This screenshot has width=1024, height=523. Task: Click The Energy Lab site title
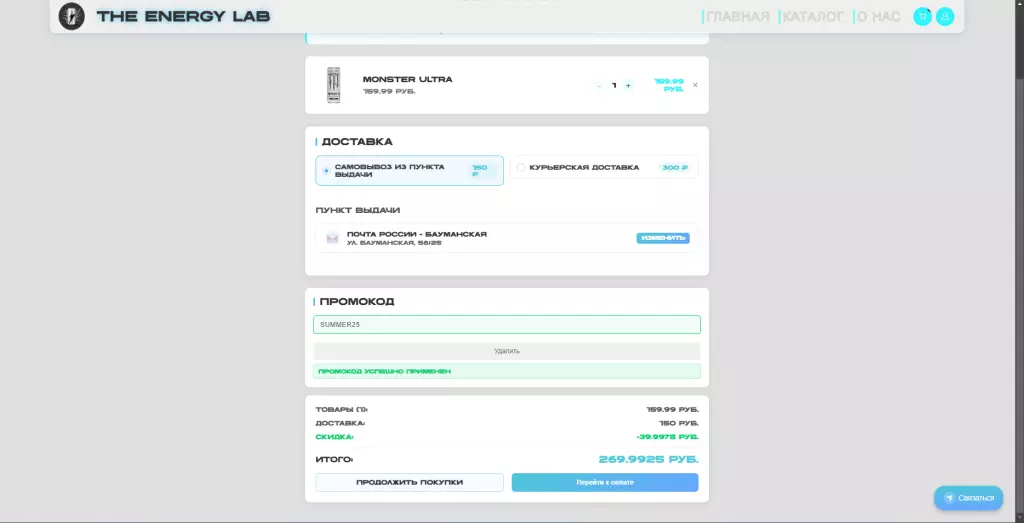[183, 17]
